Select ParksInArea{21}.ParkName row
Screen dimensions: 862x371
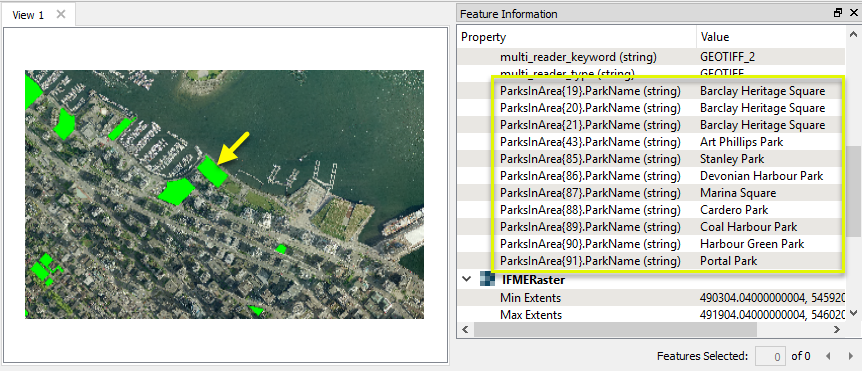pos(651,125)
